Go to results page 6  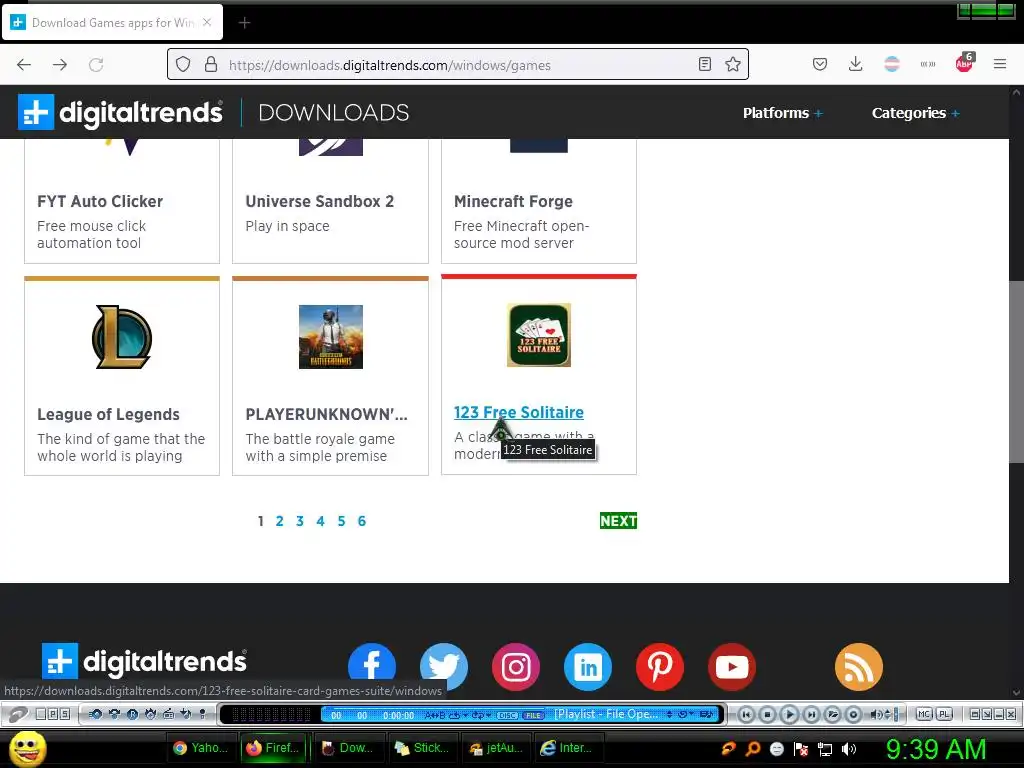coord(362,521)
